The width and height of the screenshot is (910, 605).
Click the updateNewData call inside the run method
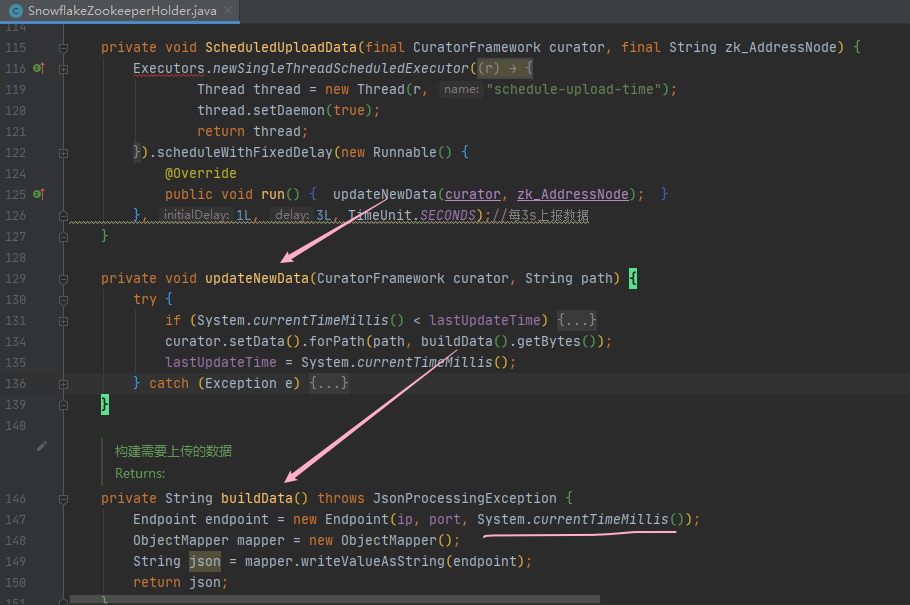click(x=384, y=194)
